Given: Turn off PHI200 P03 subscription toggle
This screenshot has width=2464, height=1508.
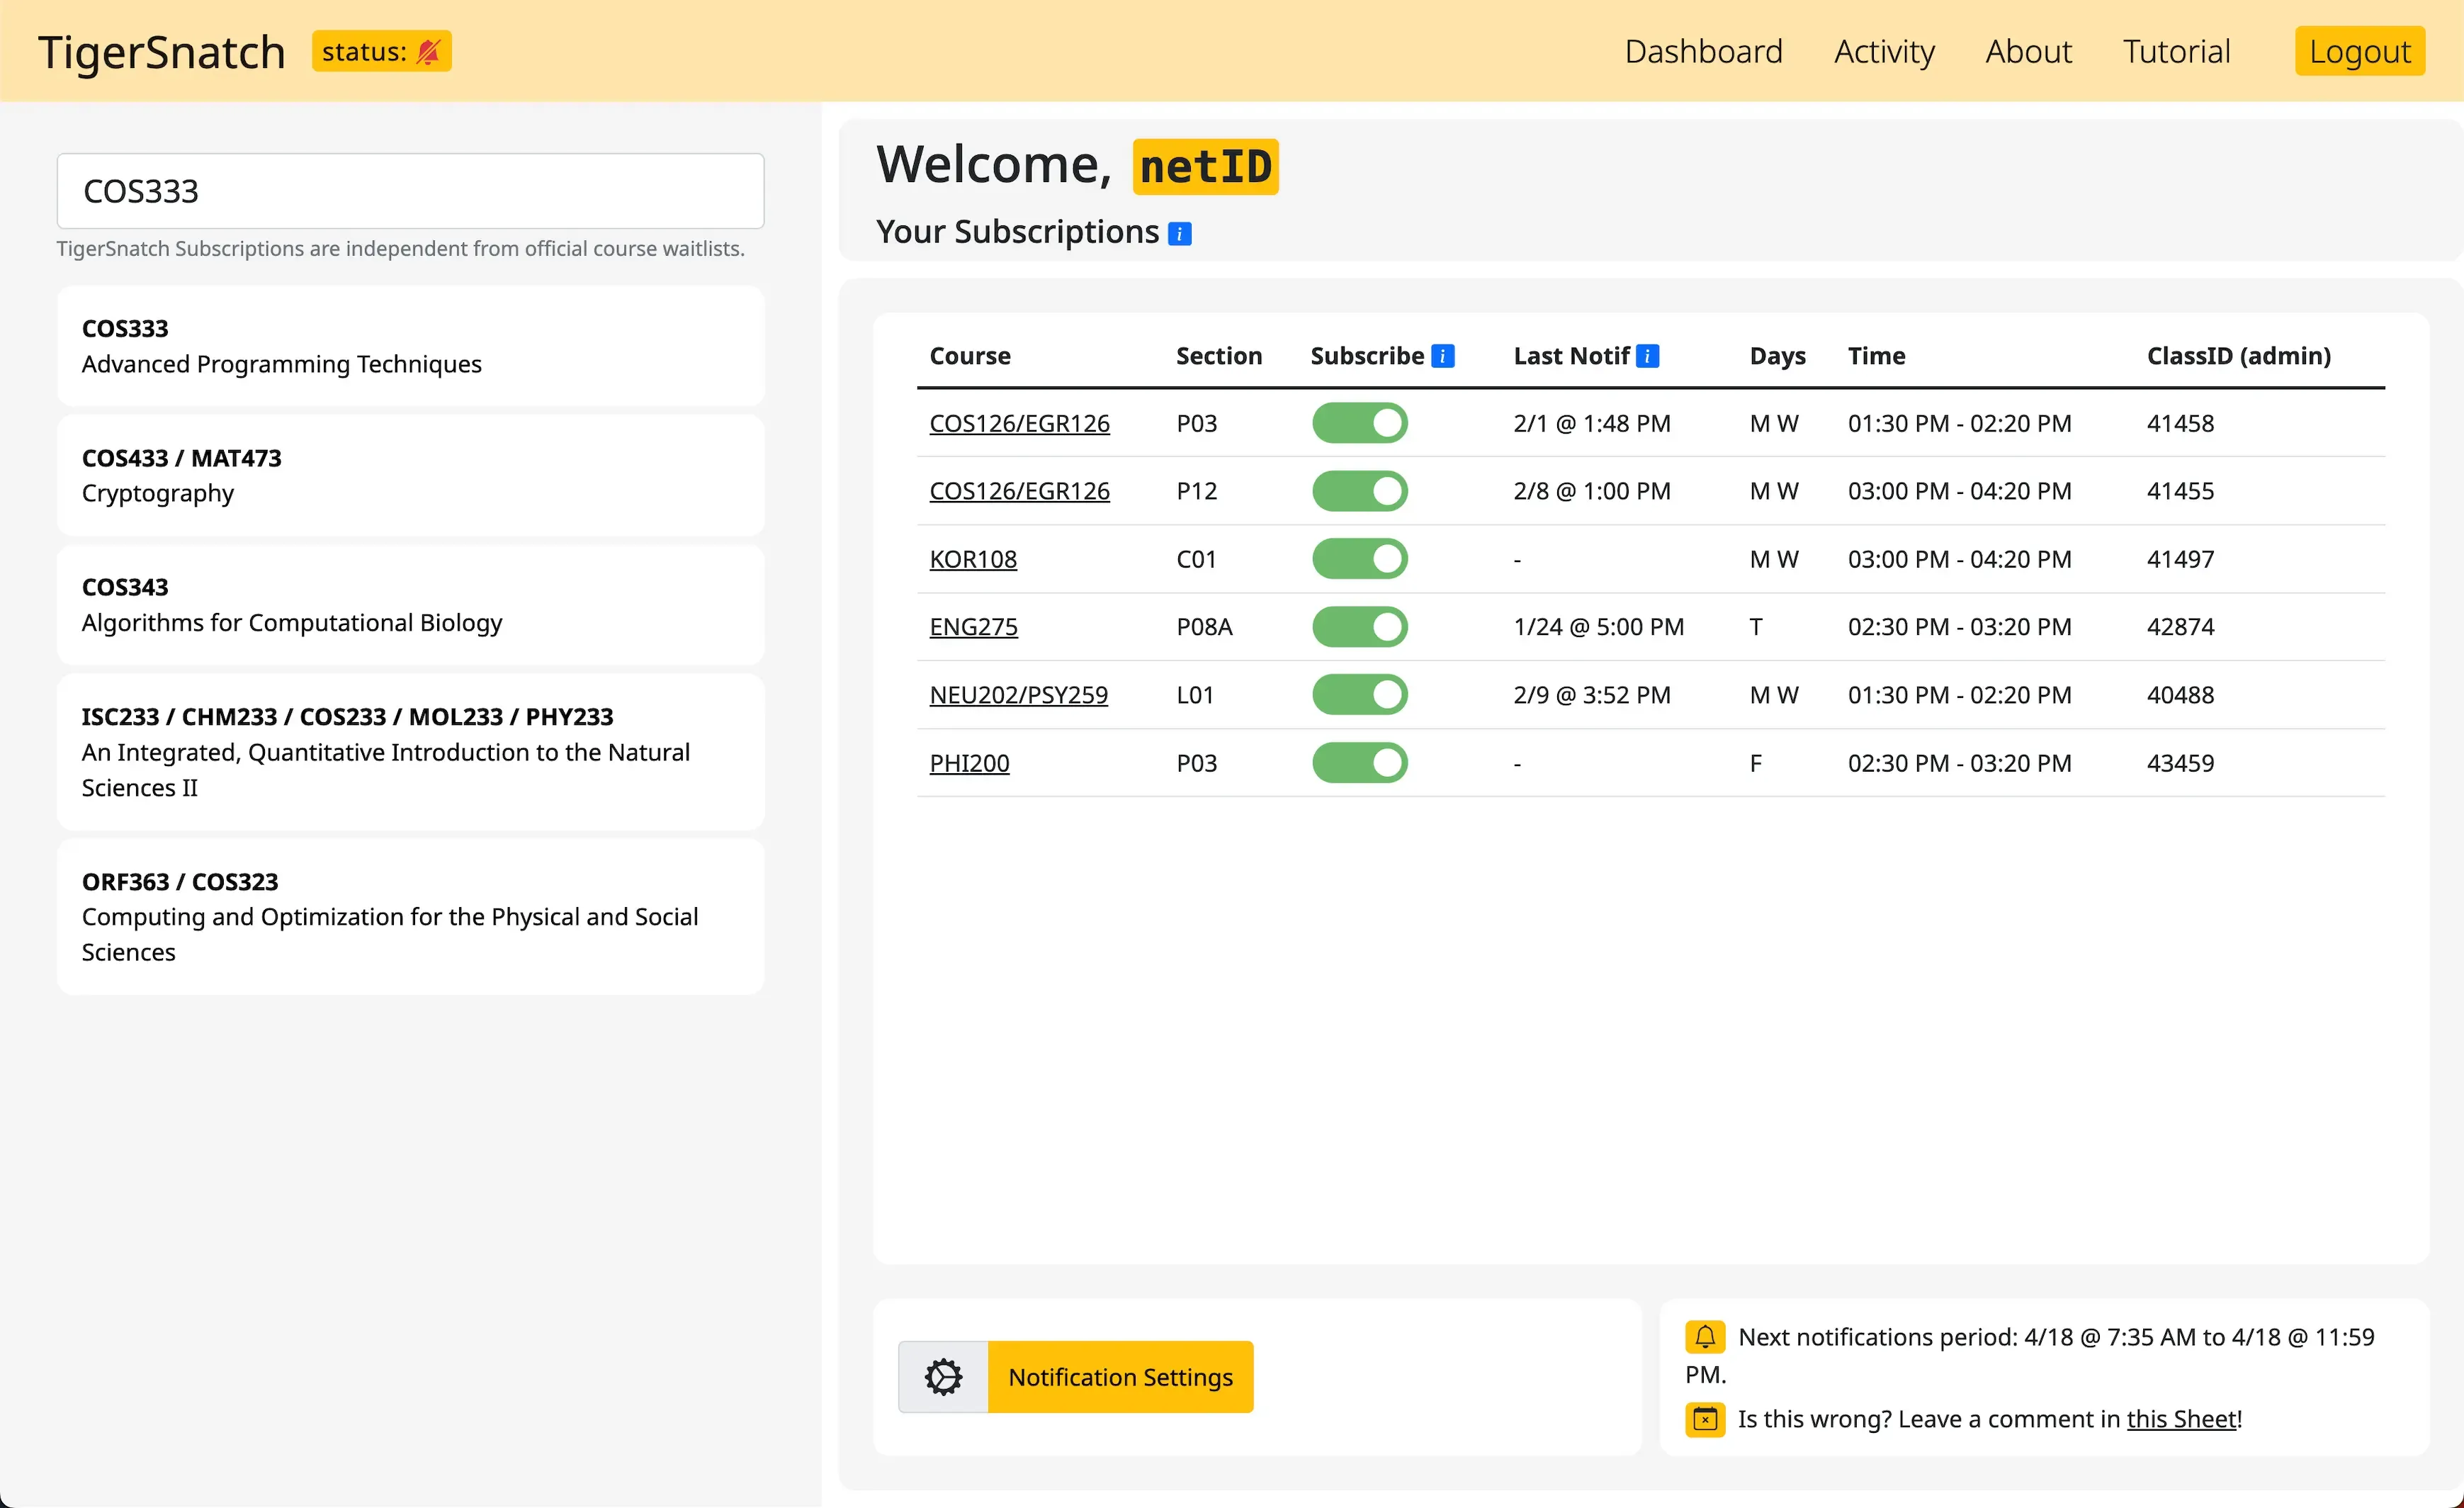Looking at the screenshot, I should pyautogui.click(x=1359, y=763).
